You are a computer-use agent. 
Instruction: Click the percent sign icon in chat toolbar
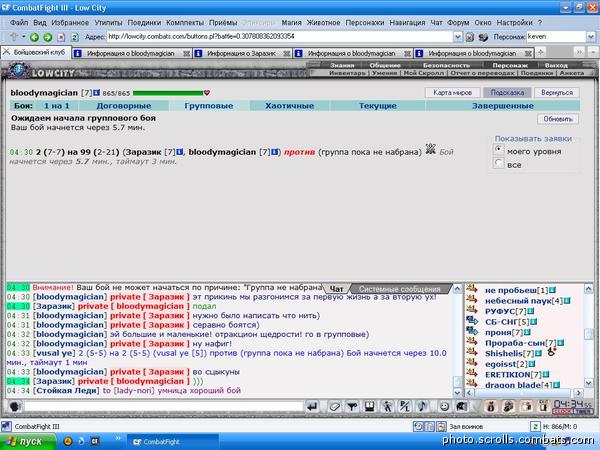pyautogui.click(x=404, y=406)
